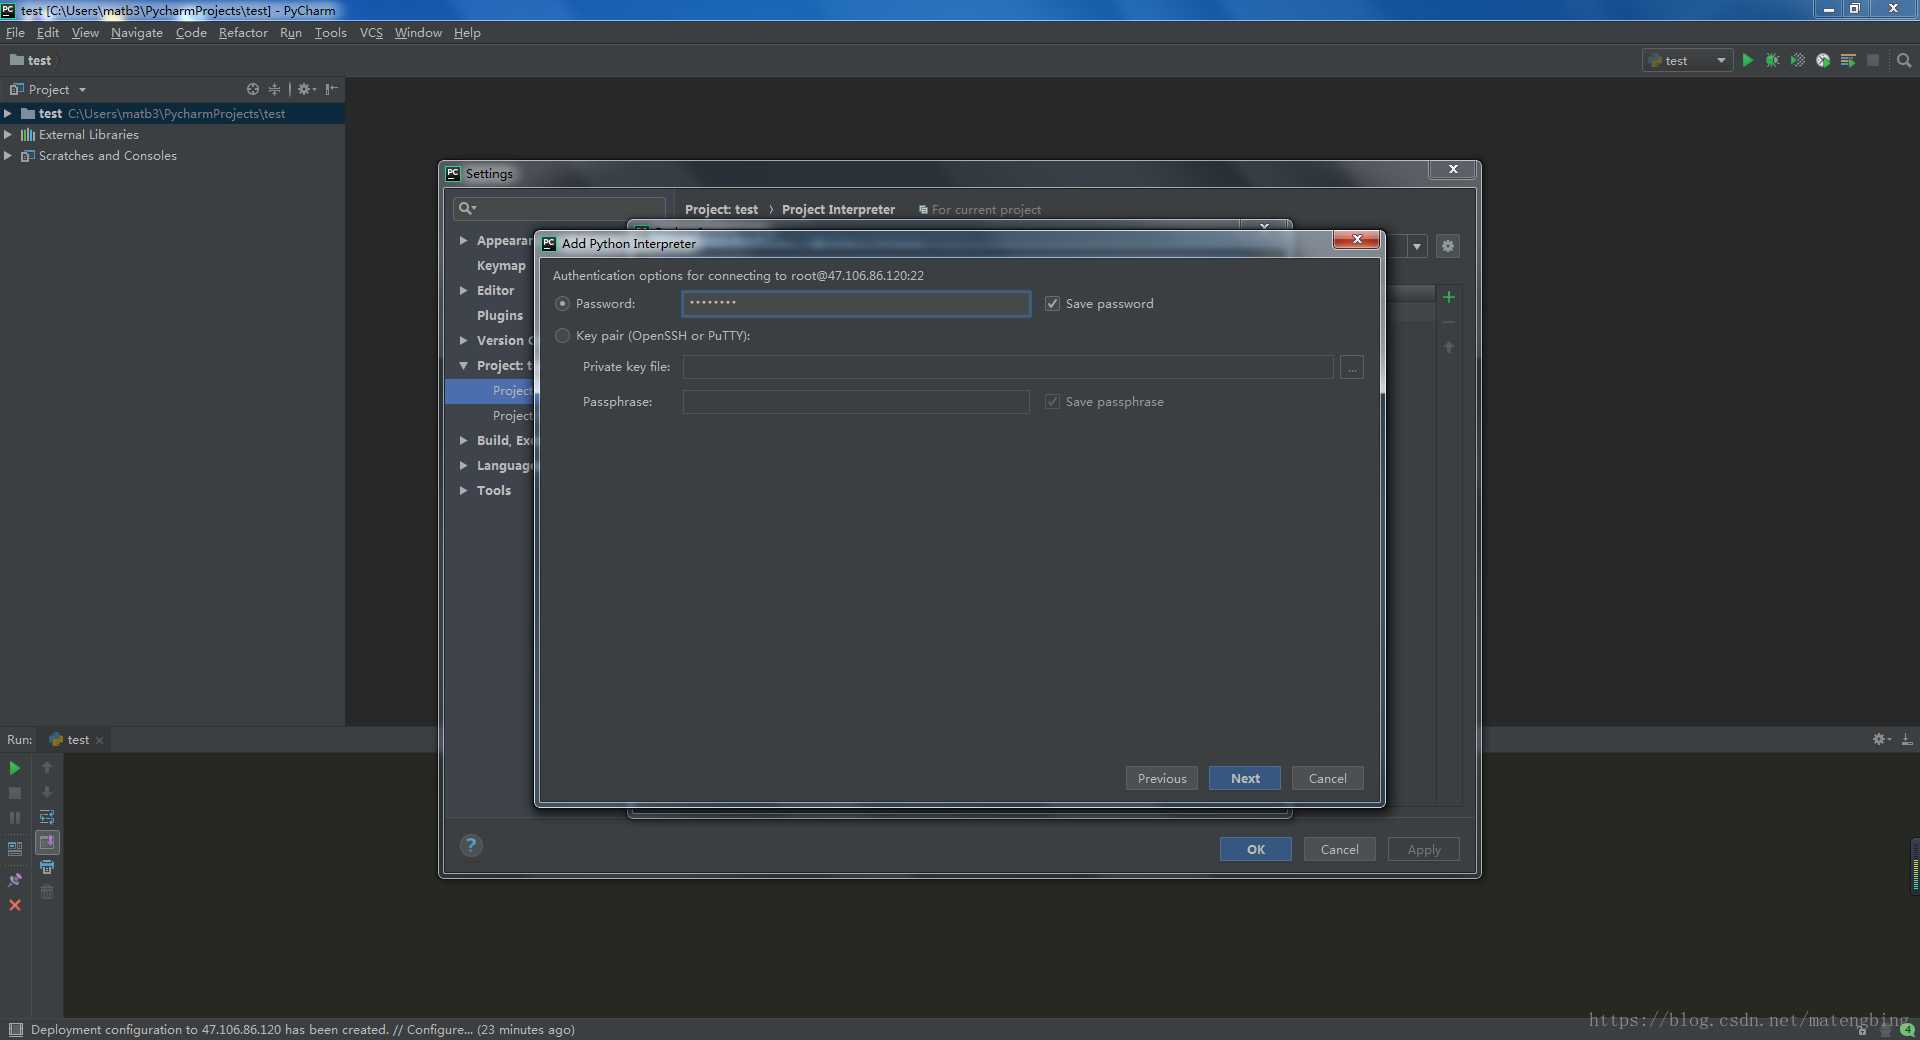Click tool window toggle in status bar corner

click(16, 1030)
